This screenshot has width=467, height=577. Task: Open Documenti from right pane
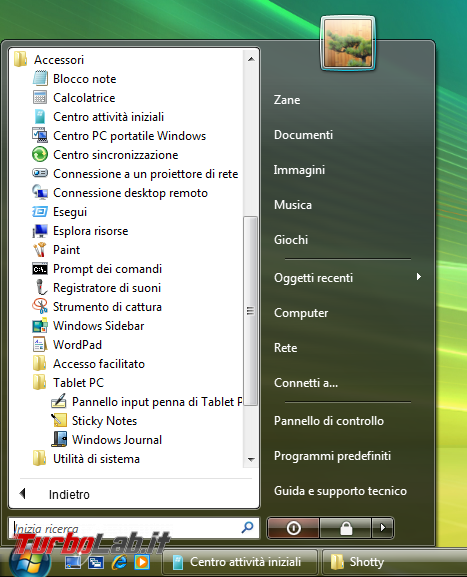[x=303, y=135]
